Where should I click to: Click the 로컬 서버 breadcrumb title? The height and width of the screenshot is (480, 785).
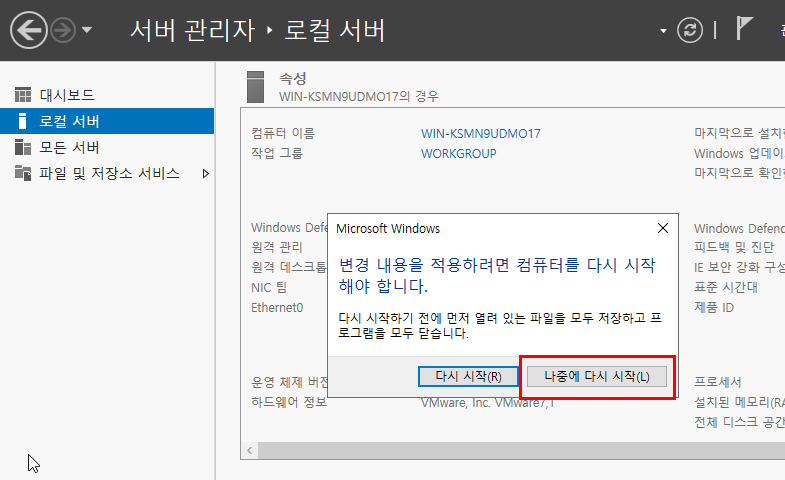pos(334,30)
